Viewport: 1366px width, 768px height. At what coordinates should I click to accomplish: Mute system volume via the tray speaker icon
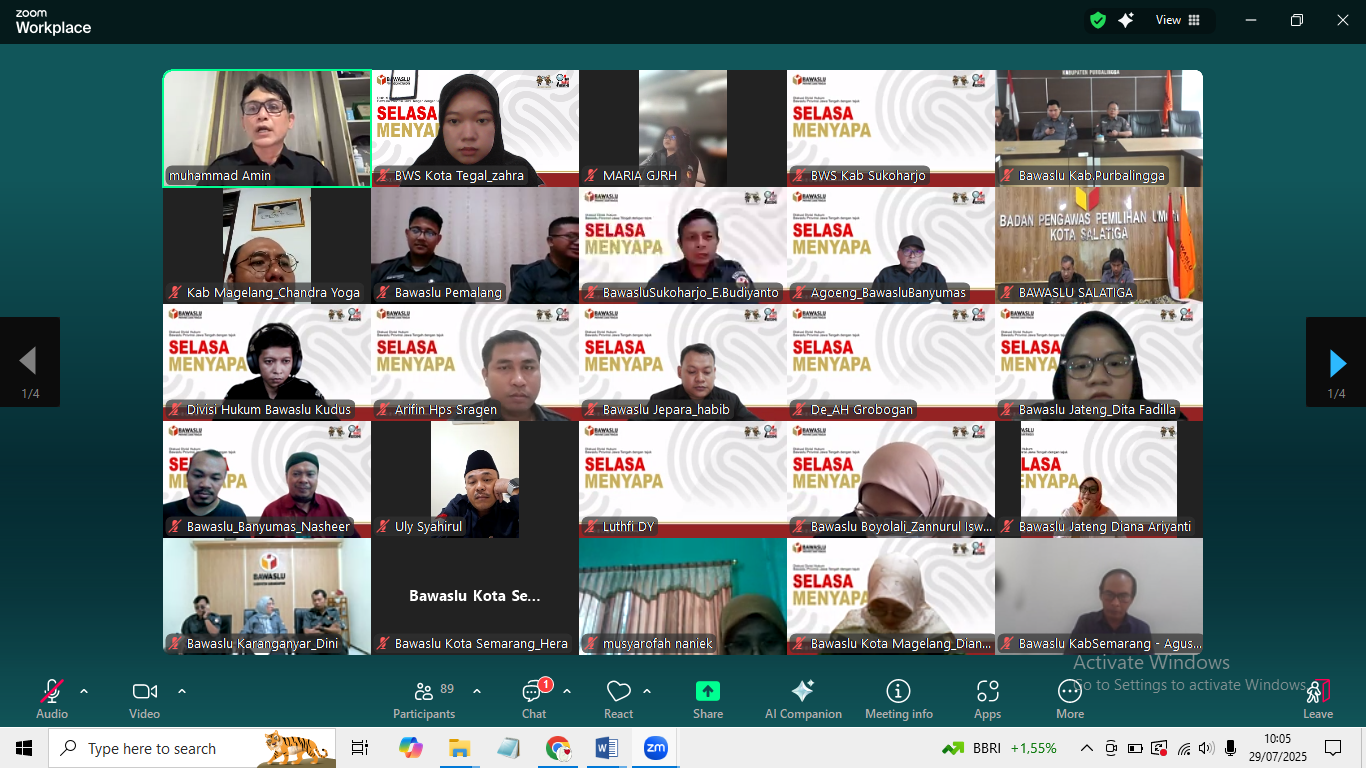(x=1204, y=747)
